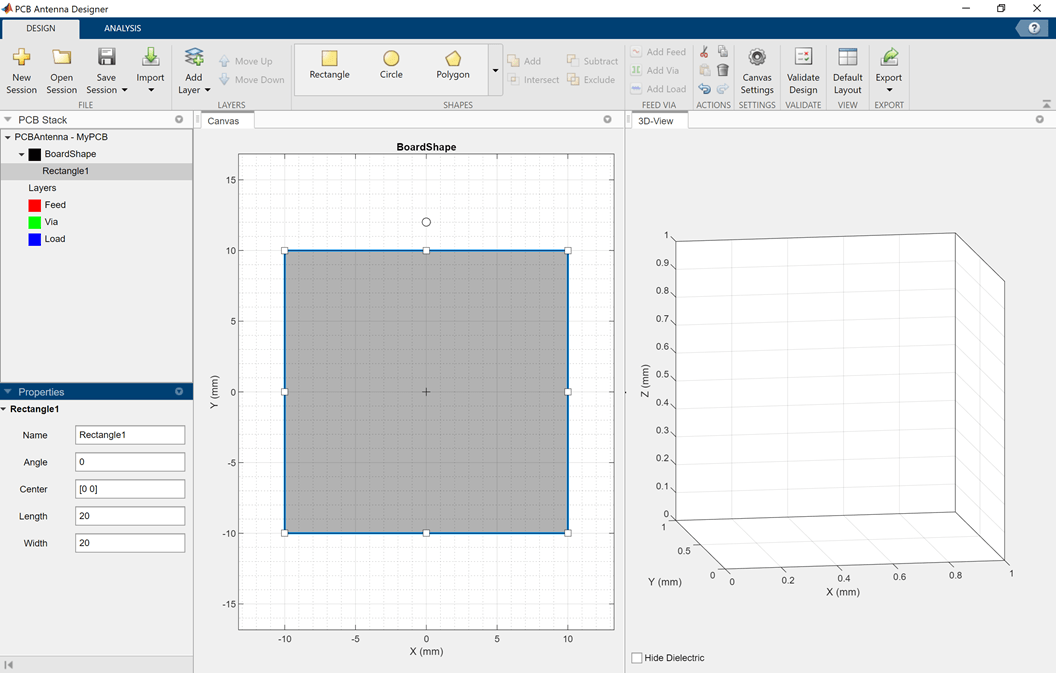
Task: Collapse the toolstrip ribbon arrow
Action: (1046, 104)
